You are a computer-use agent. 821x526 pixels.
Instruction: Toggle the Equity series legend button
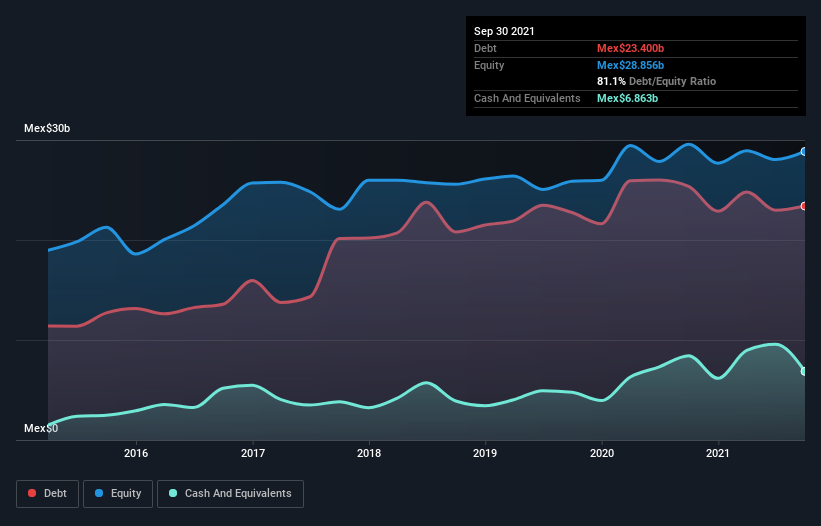118,494
